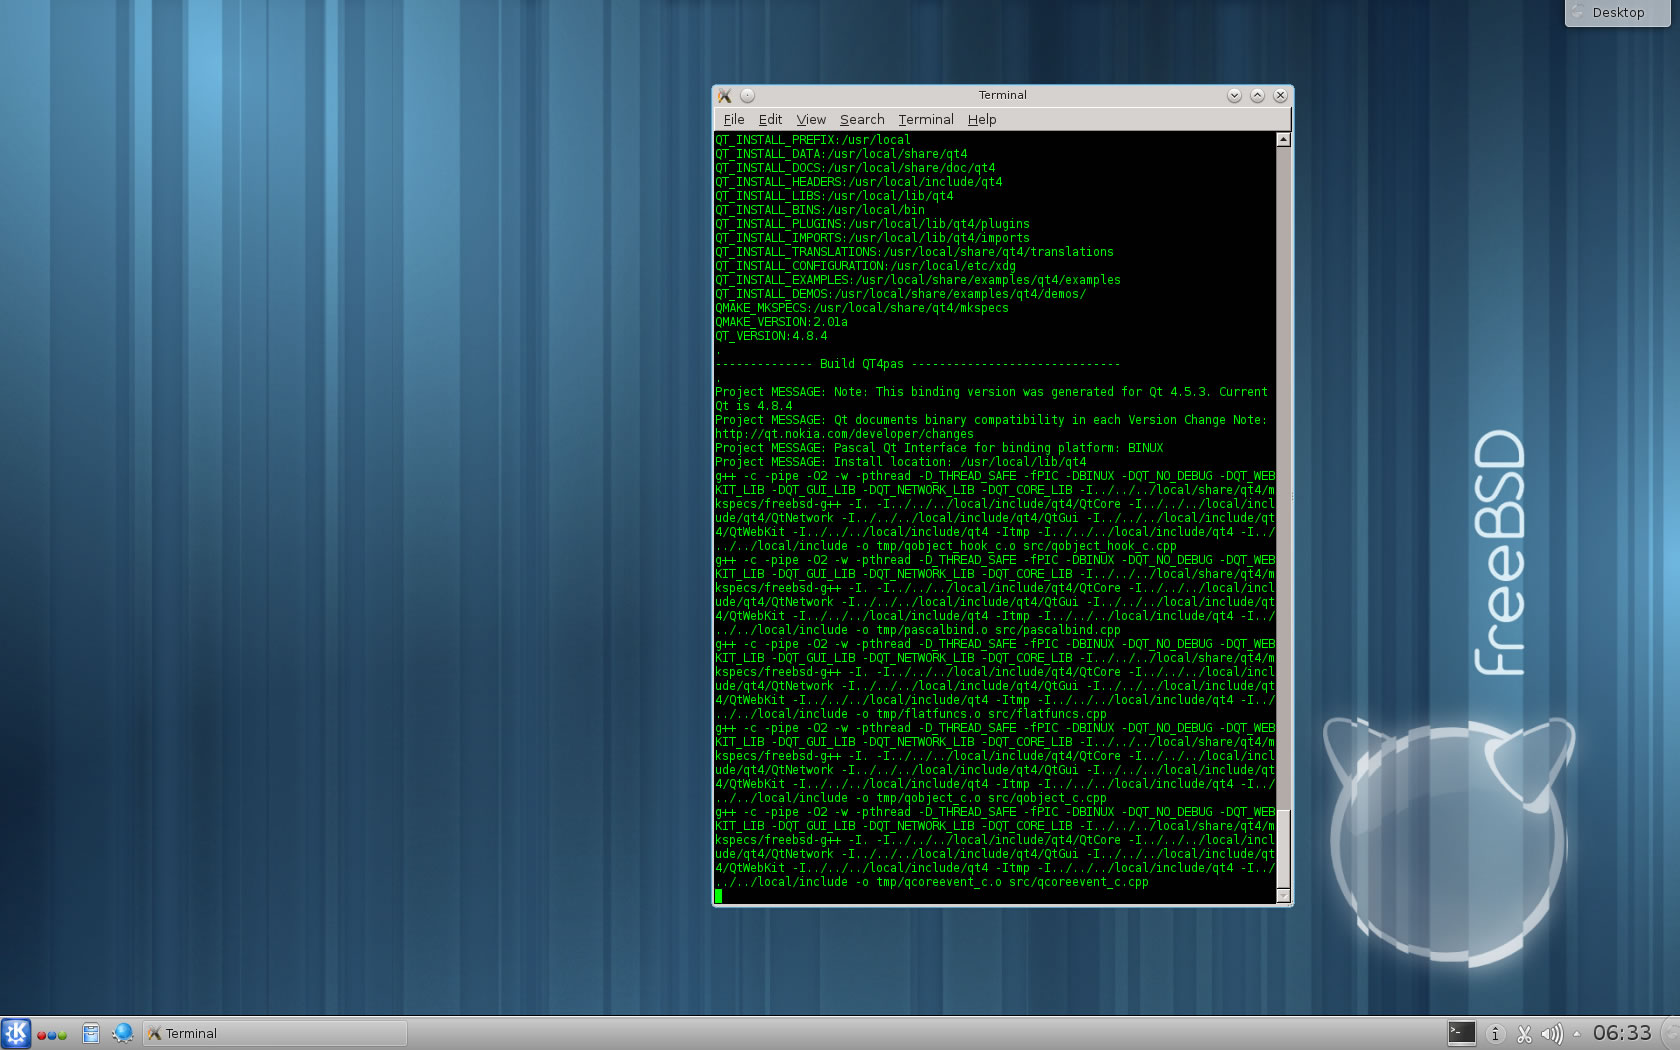Open the Search menu

pyautogui.click(x=862, y=119)
